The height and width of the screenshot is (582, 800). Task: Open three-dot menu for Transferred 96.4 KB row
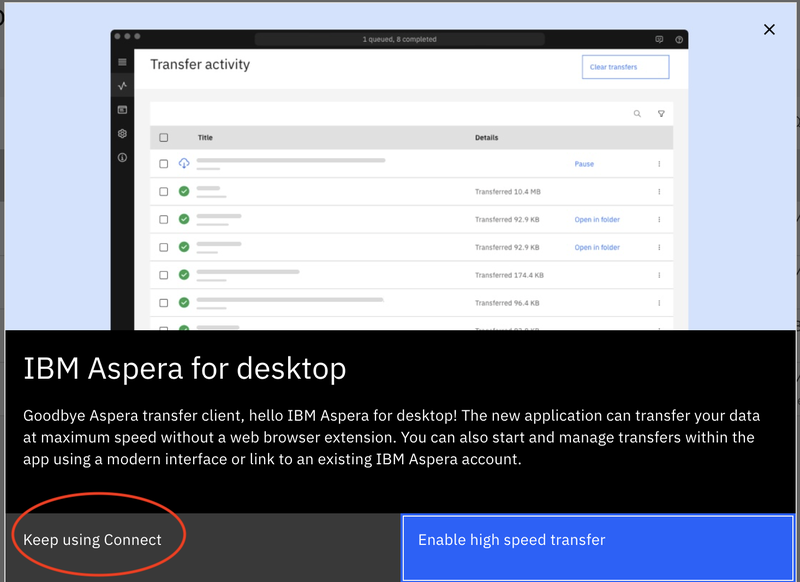tap(659, 303)
